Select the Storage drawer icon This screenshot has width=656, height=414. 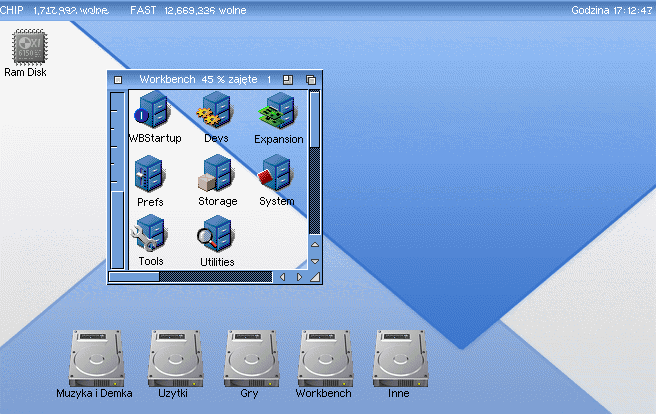click(x=216, y=173)
